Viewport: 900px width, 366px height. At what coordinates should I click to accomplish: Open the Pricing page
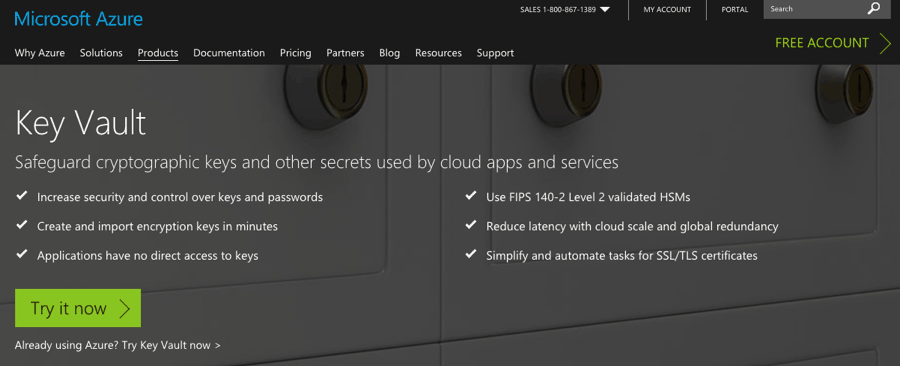(296, 53)
